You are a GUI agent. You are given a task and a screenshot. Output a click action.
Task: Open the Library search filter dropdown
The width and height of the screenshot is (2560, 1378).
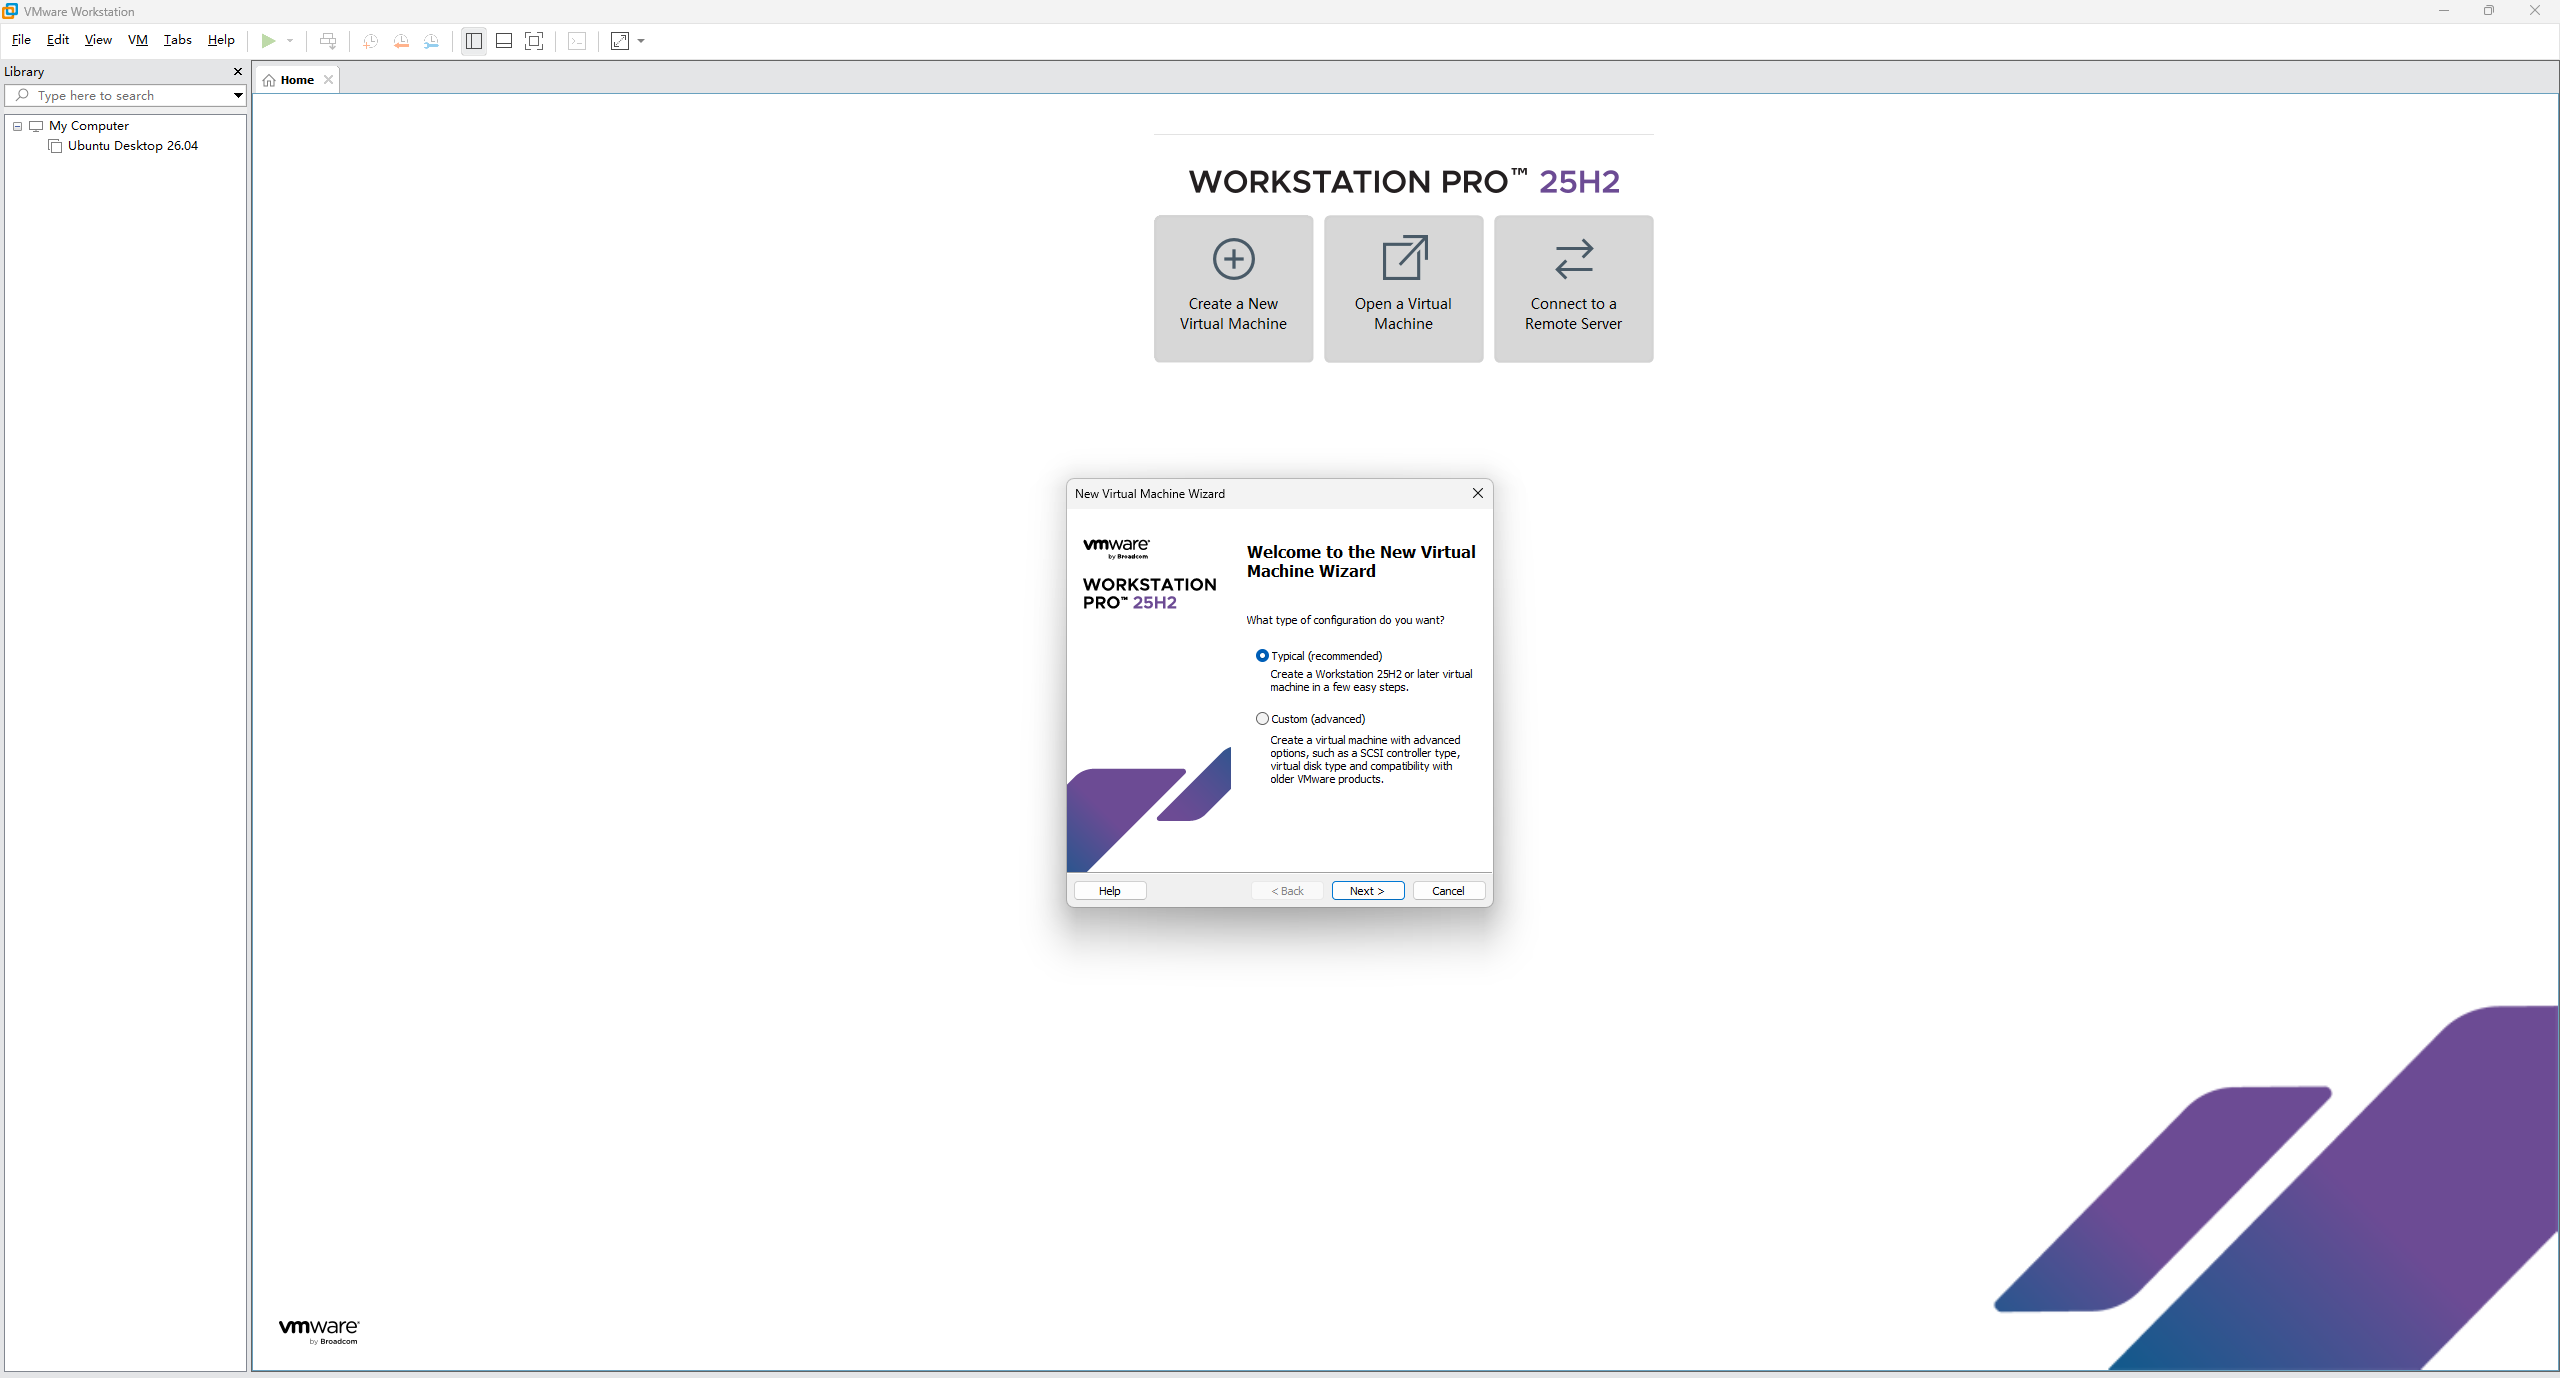tap(238, 96)
